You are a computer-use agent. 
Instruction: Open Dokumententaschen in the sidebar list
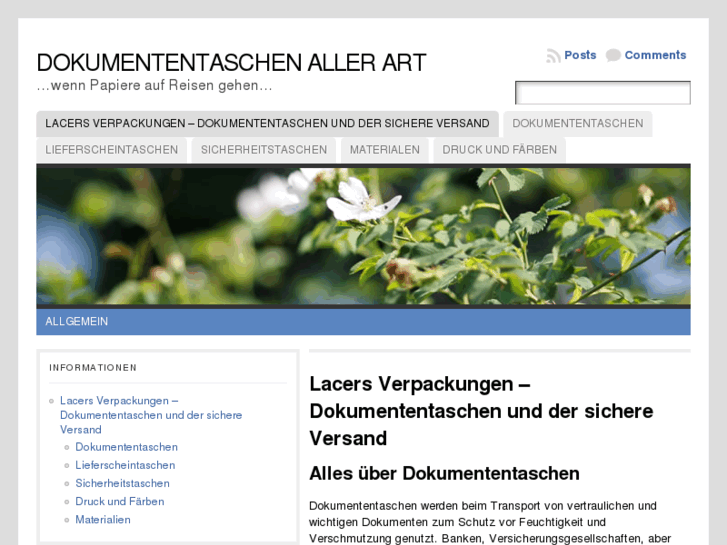click(x=126, y=447)
